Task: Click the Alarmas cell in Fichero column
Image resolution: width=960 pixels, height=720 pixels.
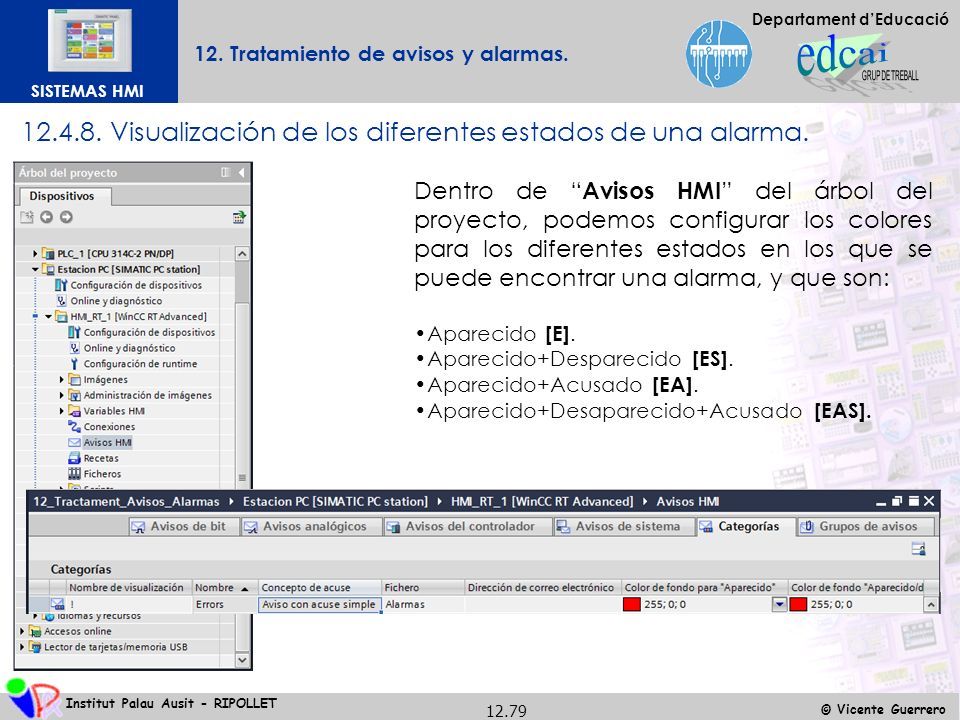Action: click(423, 604)
